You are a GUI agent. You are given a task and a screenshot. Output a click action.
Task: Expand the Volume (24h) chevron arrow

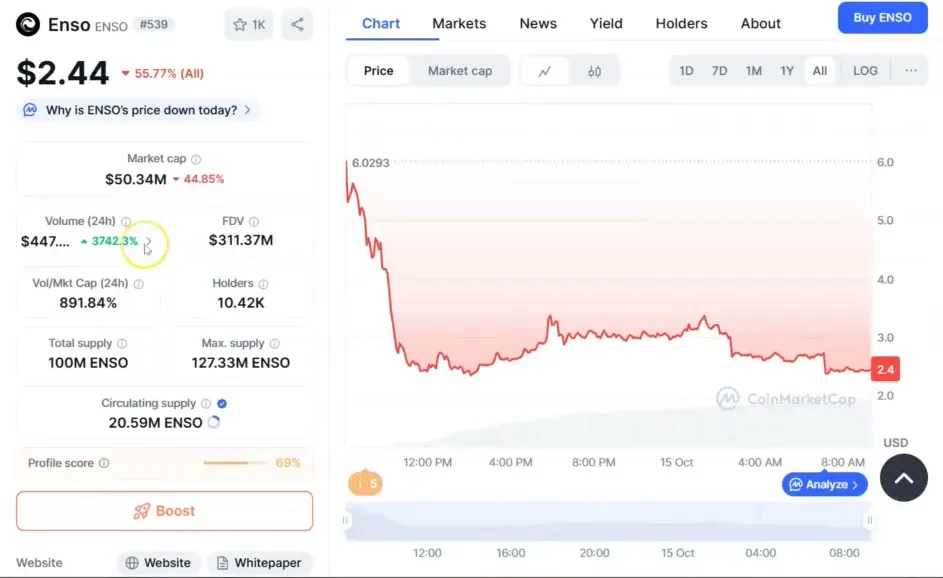click(x=147, y=241)
